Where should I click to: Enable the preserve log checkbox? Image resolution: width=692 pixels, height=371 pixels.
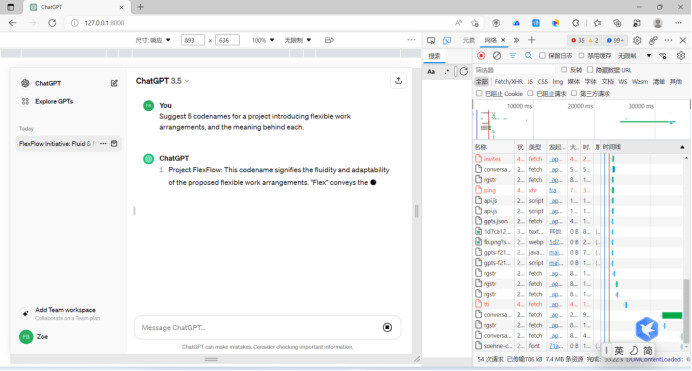point(542,56)
